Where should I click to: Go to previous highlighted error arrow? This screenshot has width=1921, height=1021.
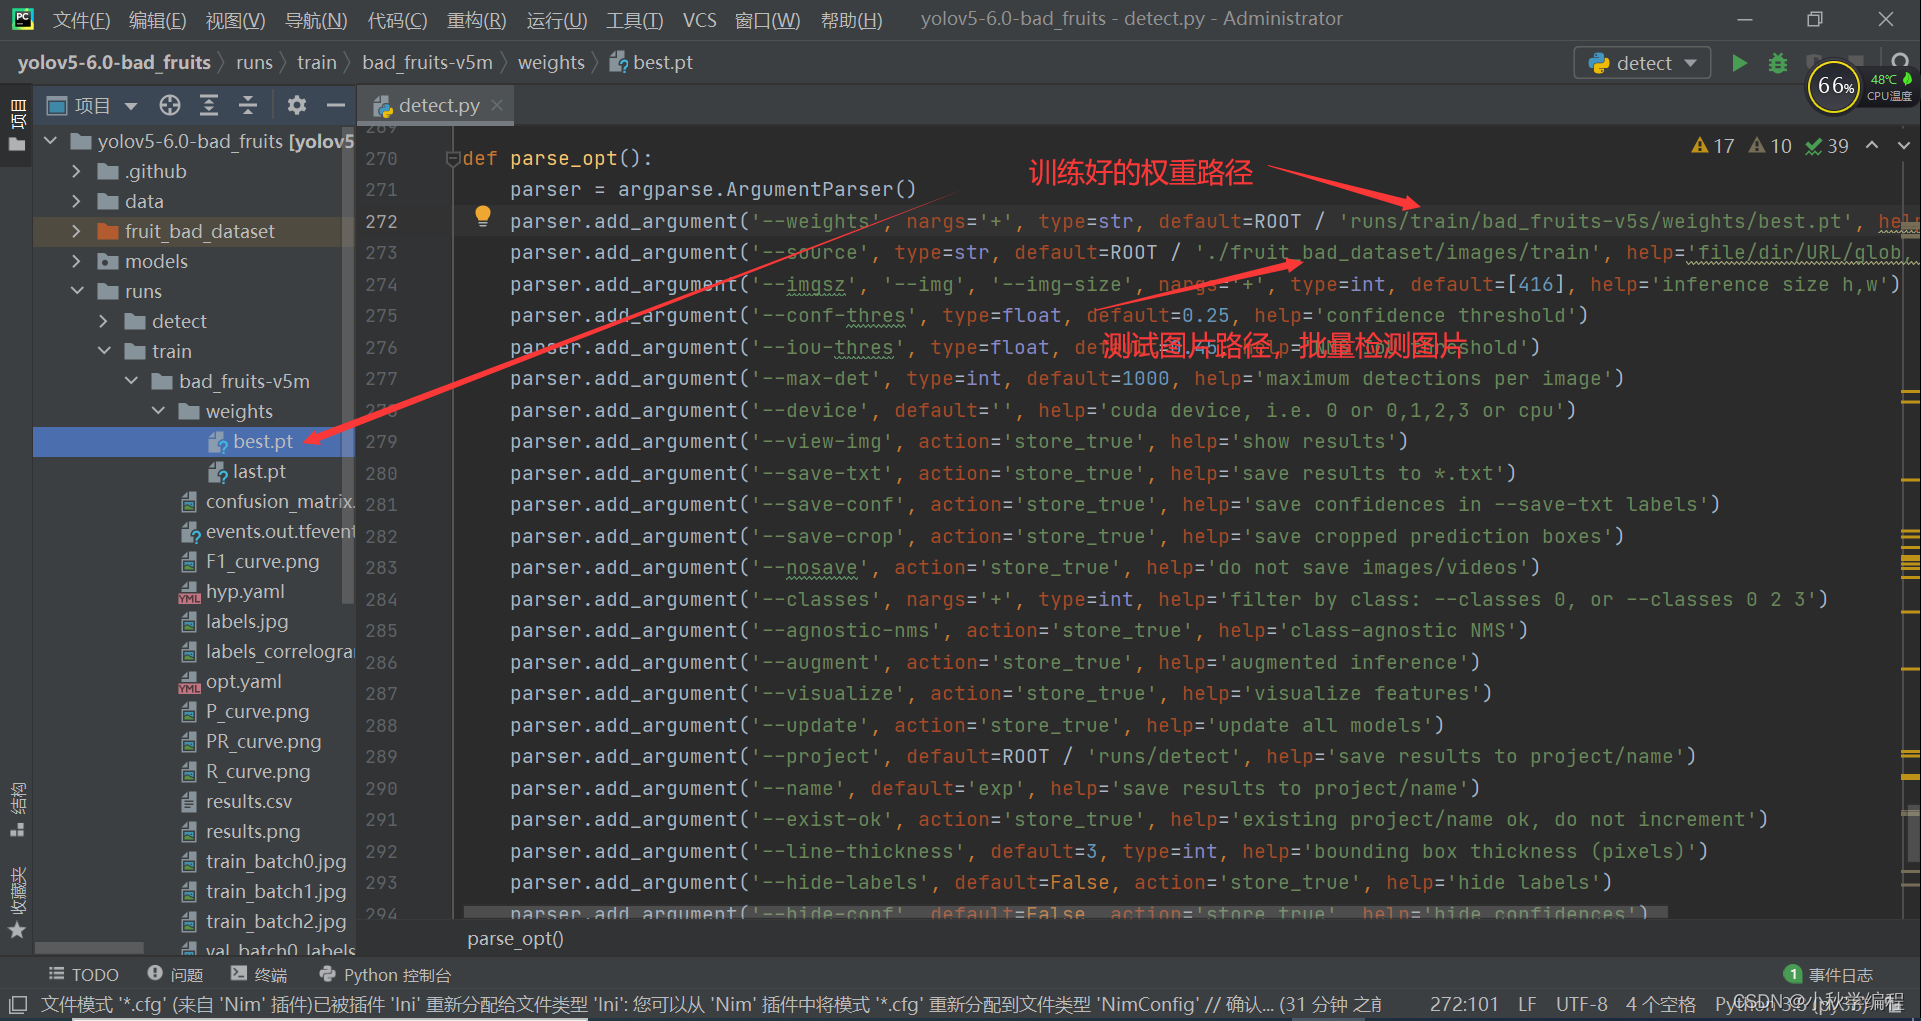(x=1872, y=146)
